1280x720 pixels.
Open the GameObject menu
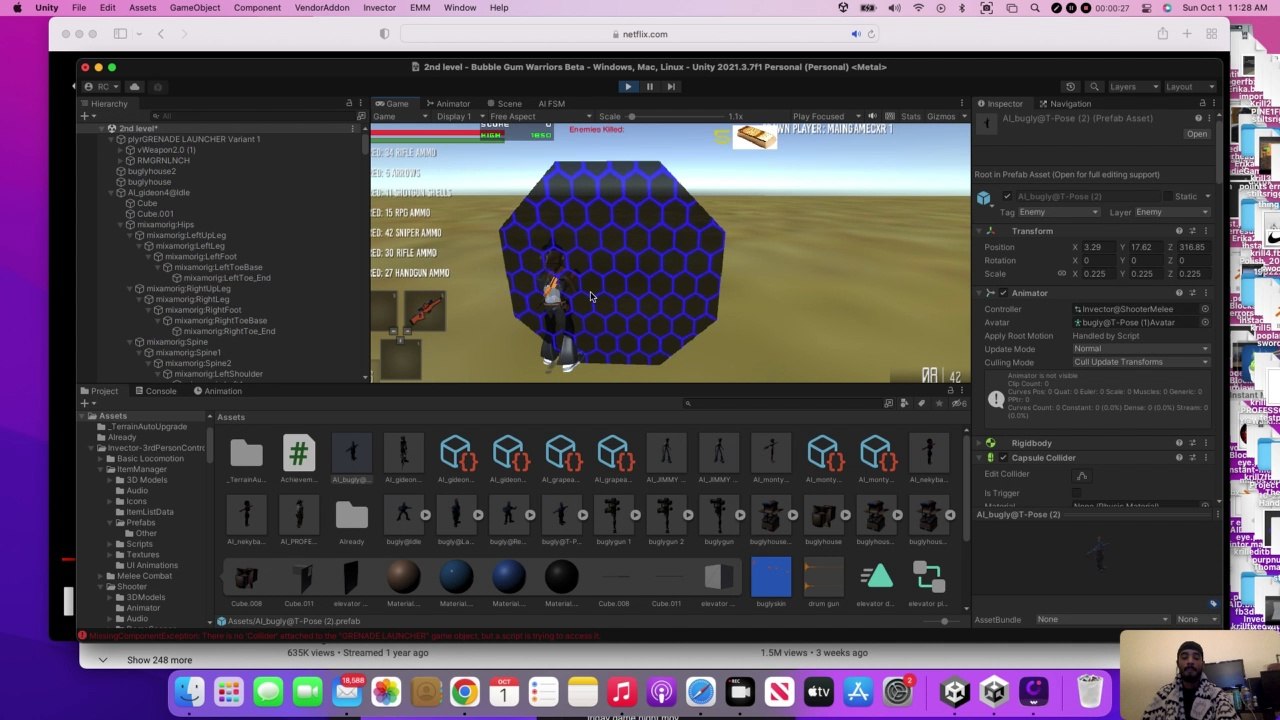(195, 8)
